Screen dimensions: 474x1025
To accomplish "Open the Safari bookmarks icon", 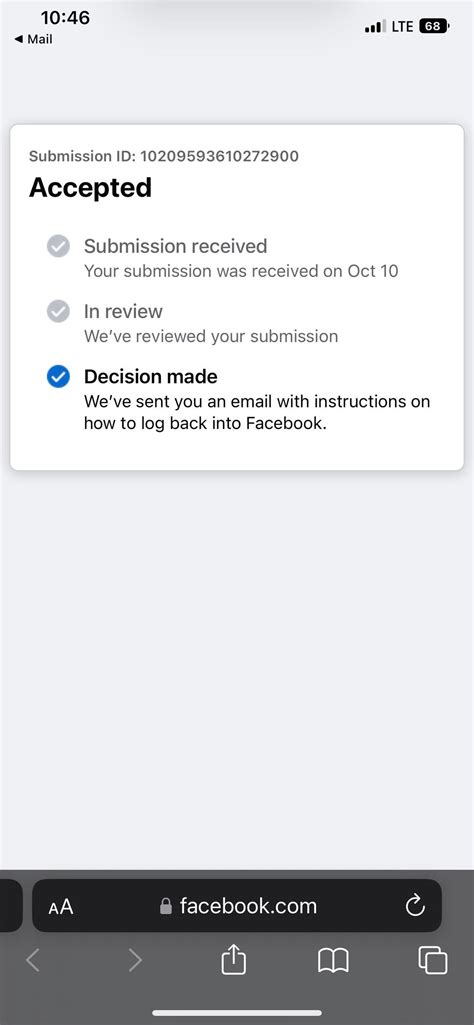I will click(333, 961).
